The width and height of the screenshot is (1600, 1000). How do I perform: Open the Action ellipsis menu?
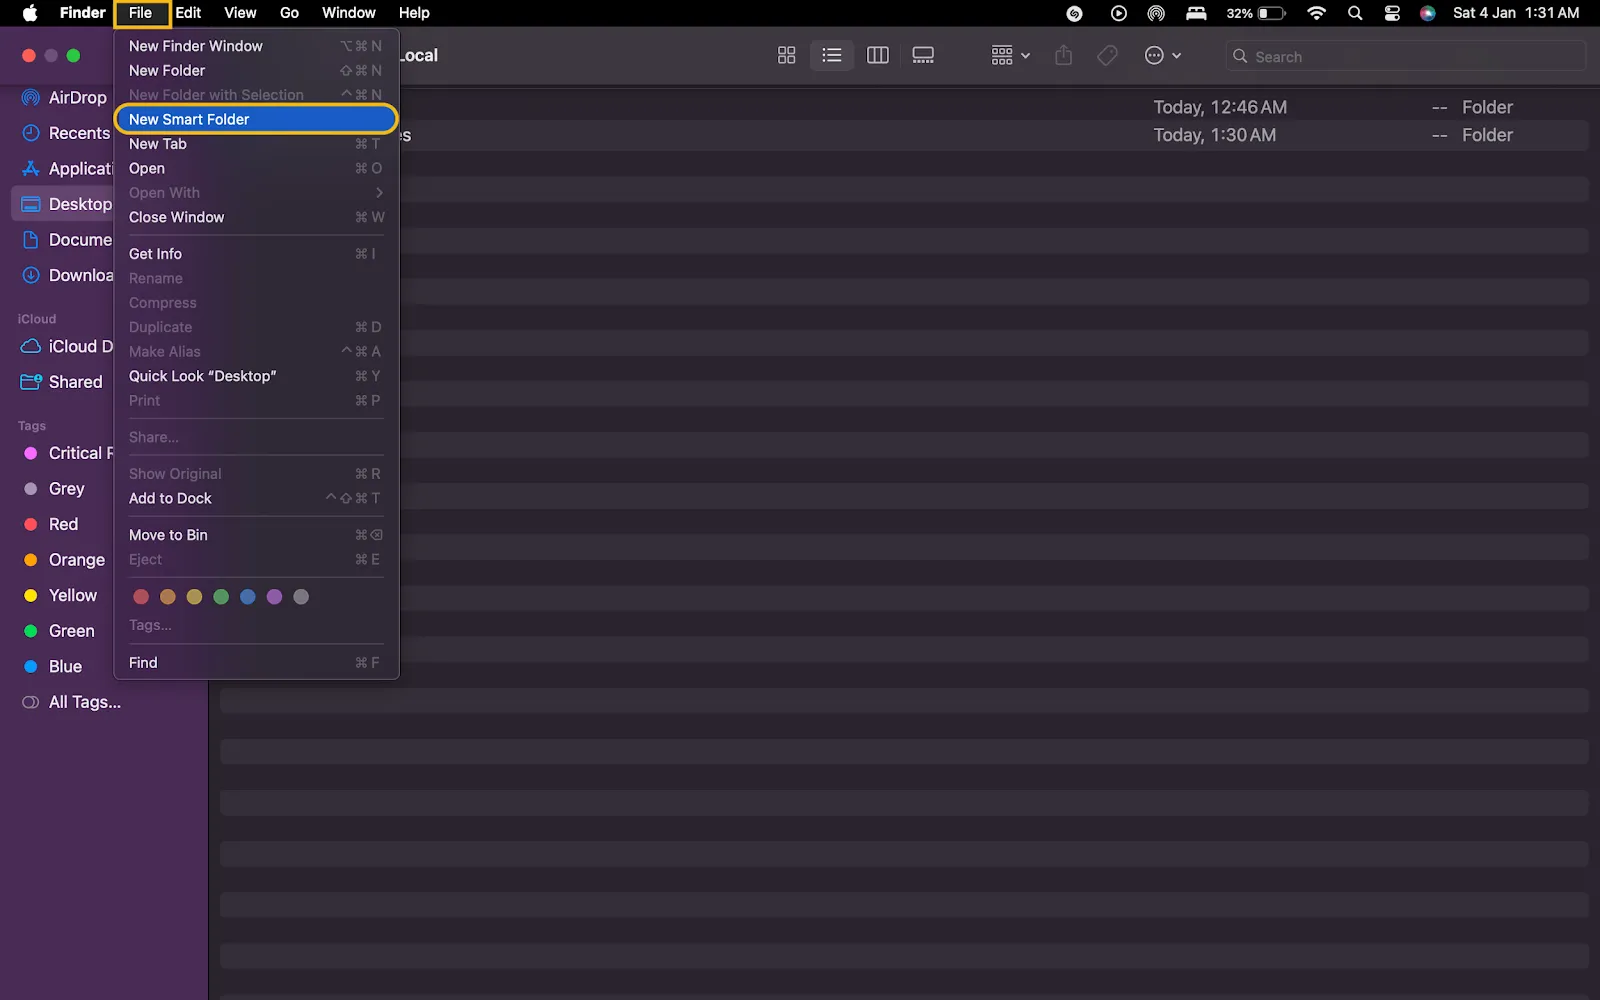(1162, 56)
